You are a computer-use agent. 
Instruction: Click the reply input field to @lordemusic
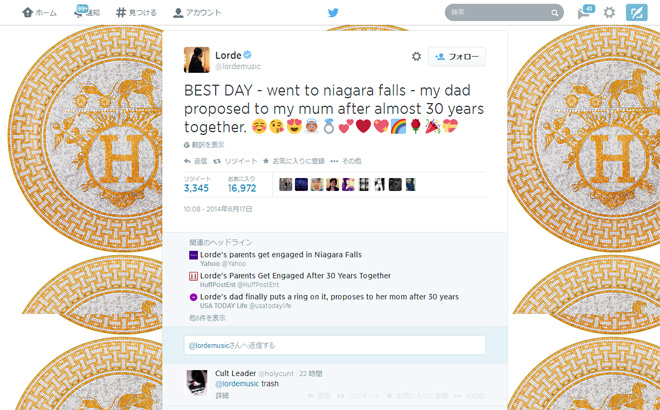tap(335, 345)
